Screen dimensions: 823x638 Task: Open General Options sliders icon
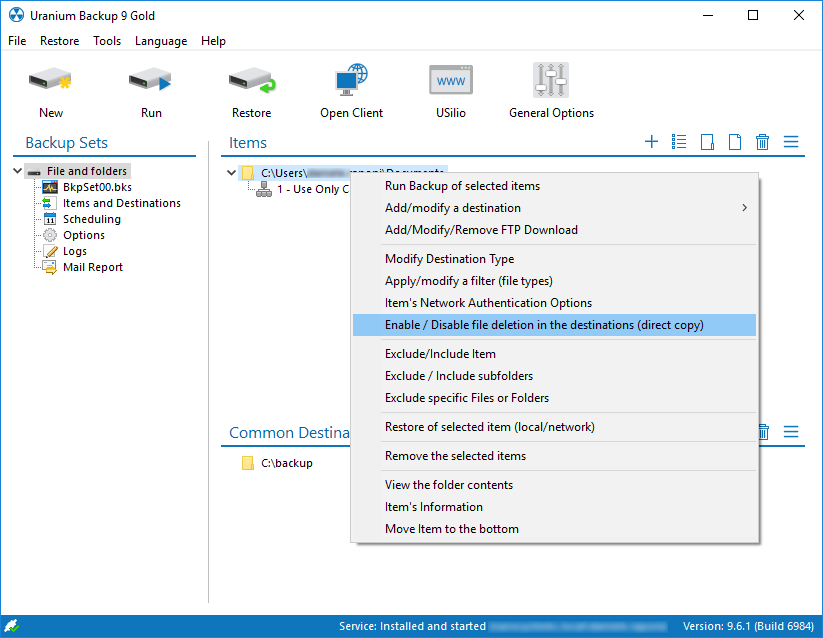point(551,81)
